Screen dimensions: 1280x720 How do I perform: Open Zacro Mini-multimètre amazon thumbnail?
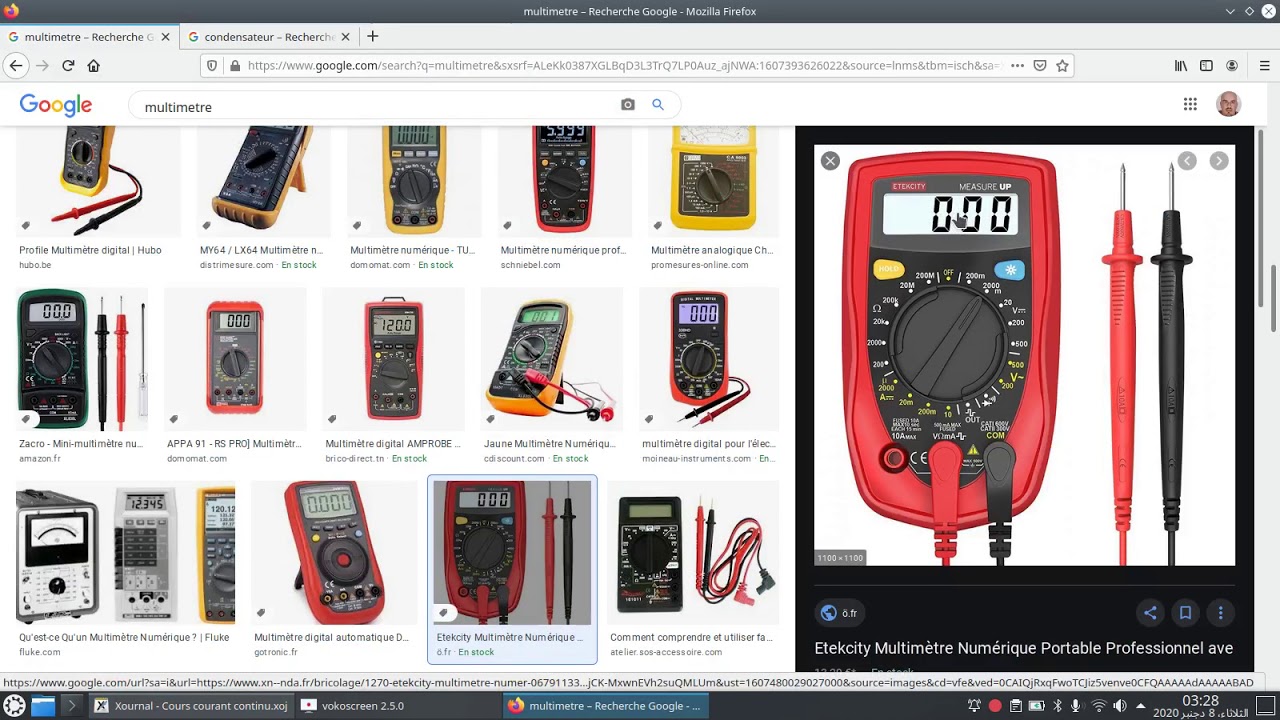81,358
